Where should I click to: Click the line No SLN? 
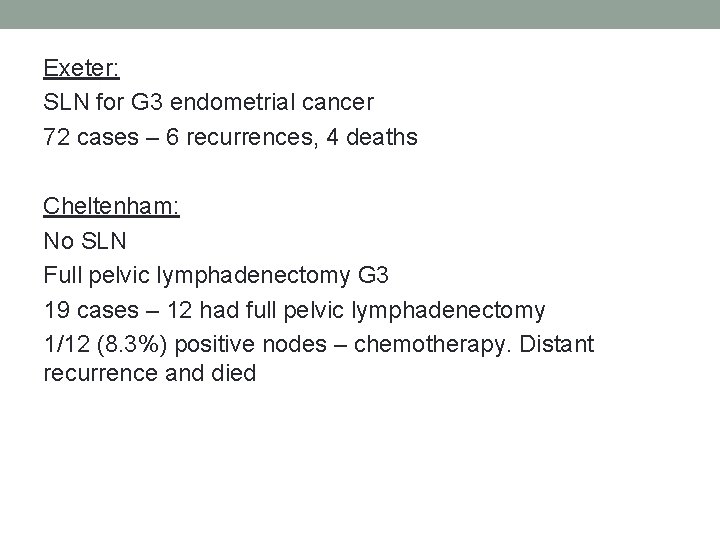point(85,241)
